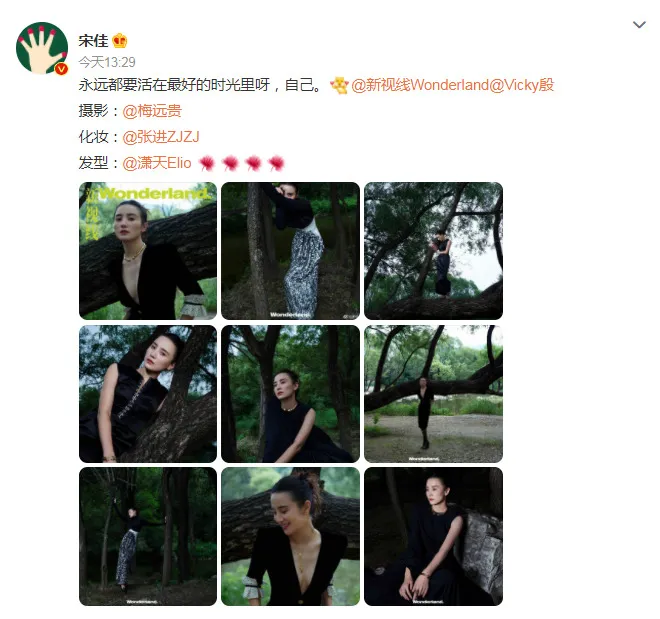Viewport: 660px width, 619px height.
Task: View the smiling woman black blazer photo
Action: coord(290,537)
